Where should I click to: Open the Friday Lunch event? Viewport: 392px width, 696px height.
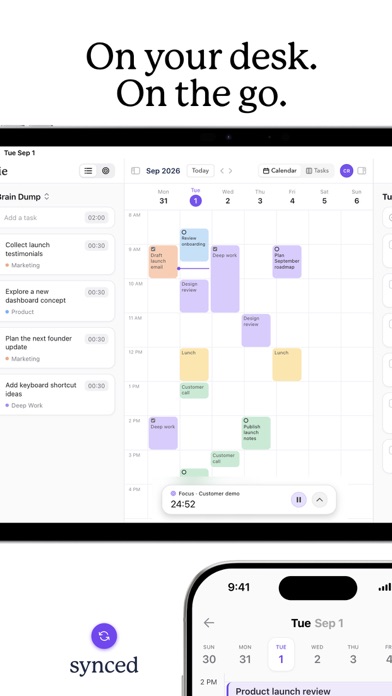[x=287, y=364]
